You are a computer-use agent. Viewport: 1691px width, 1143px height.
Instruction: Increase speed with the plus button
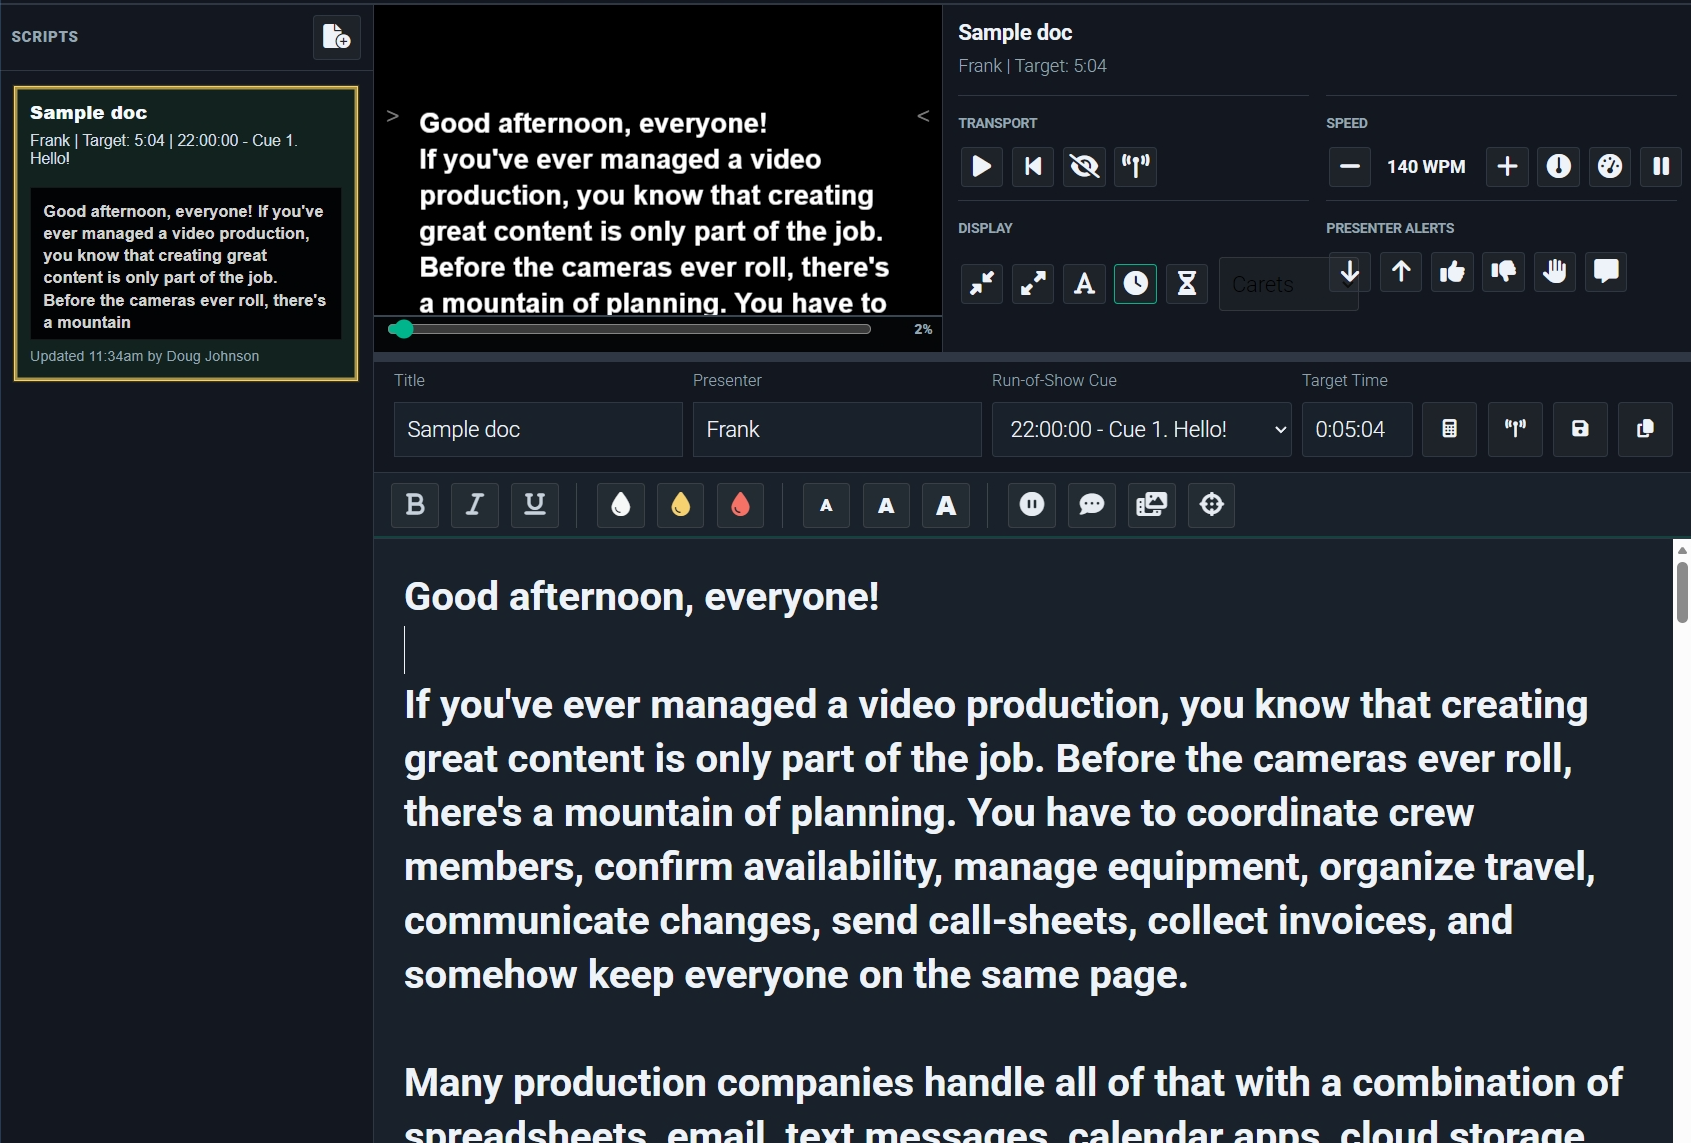click(1508, 166)
